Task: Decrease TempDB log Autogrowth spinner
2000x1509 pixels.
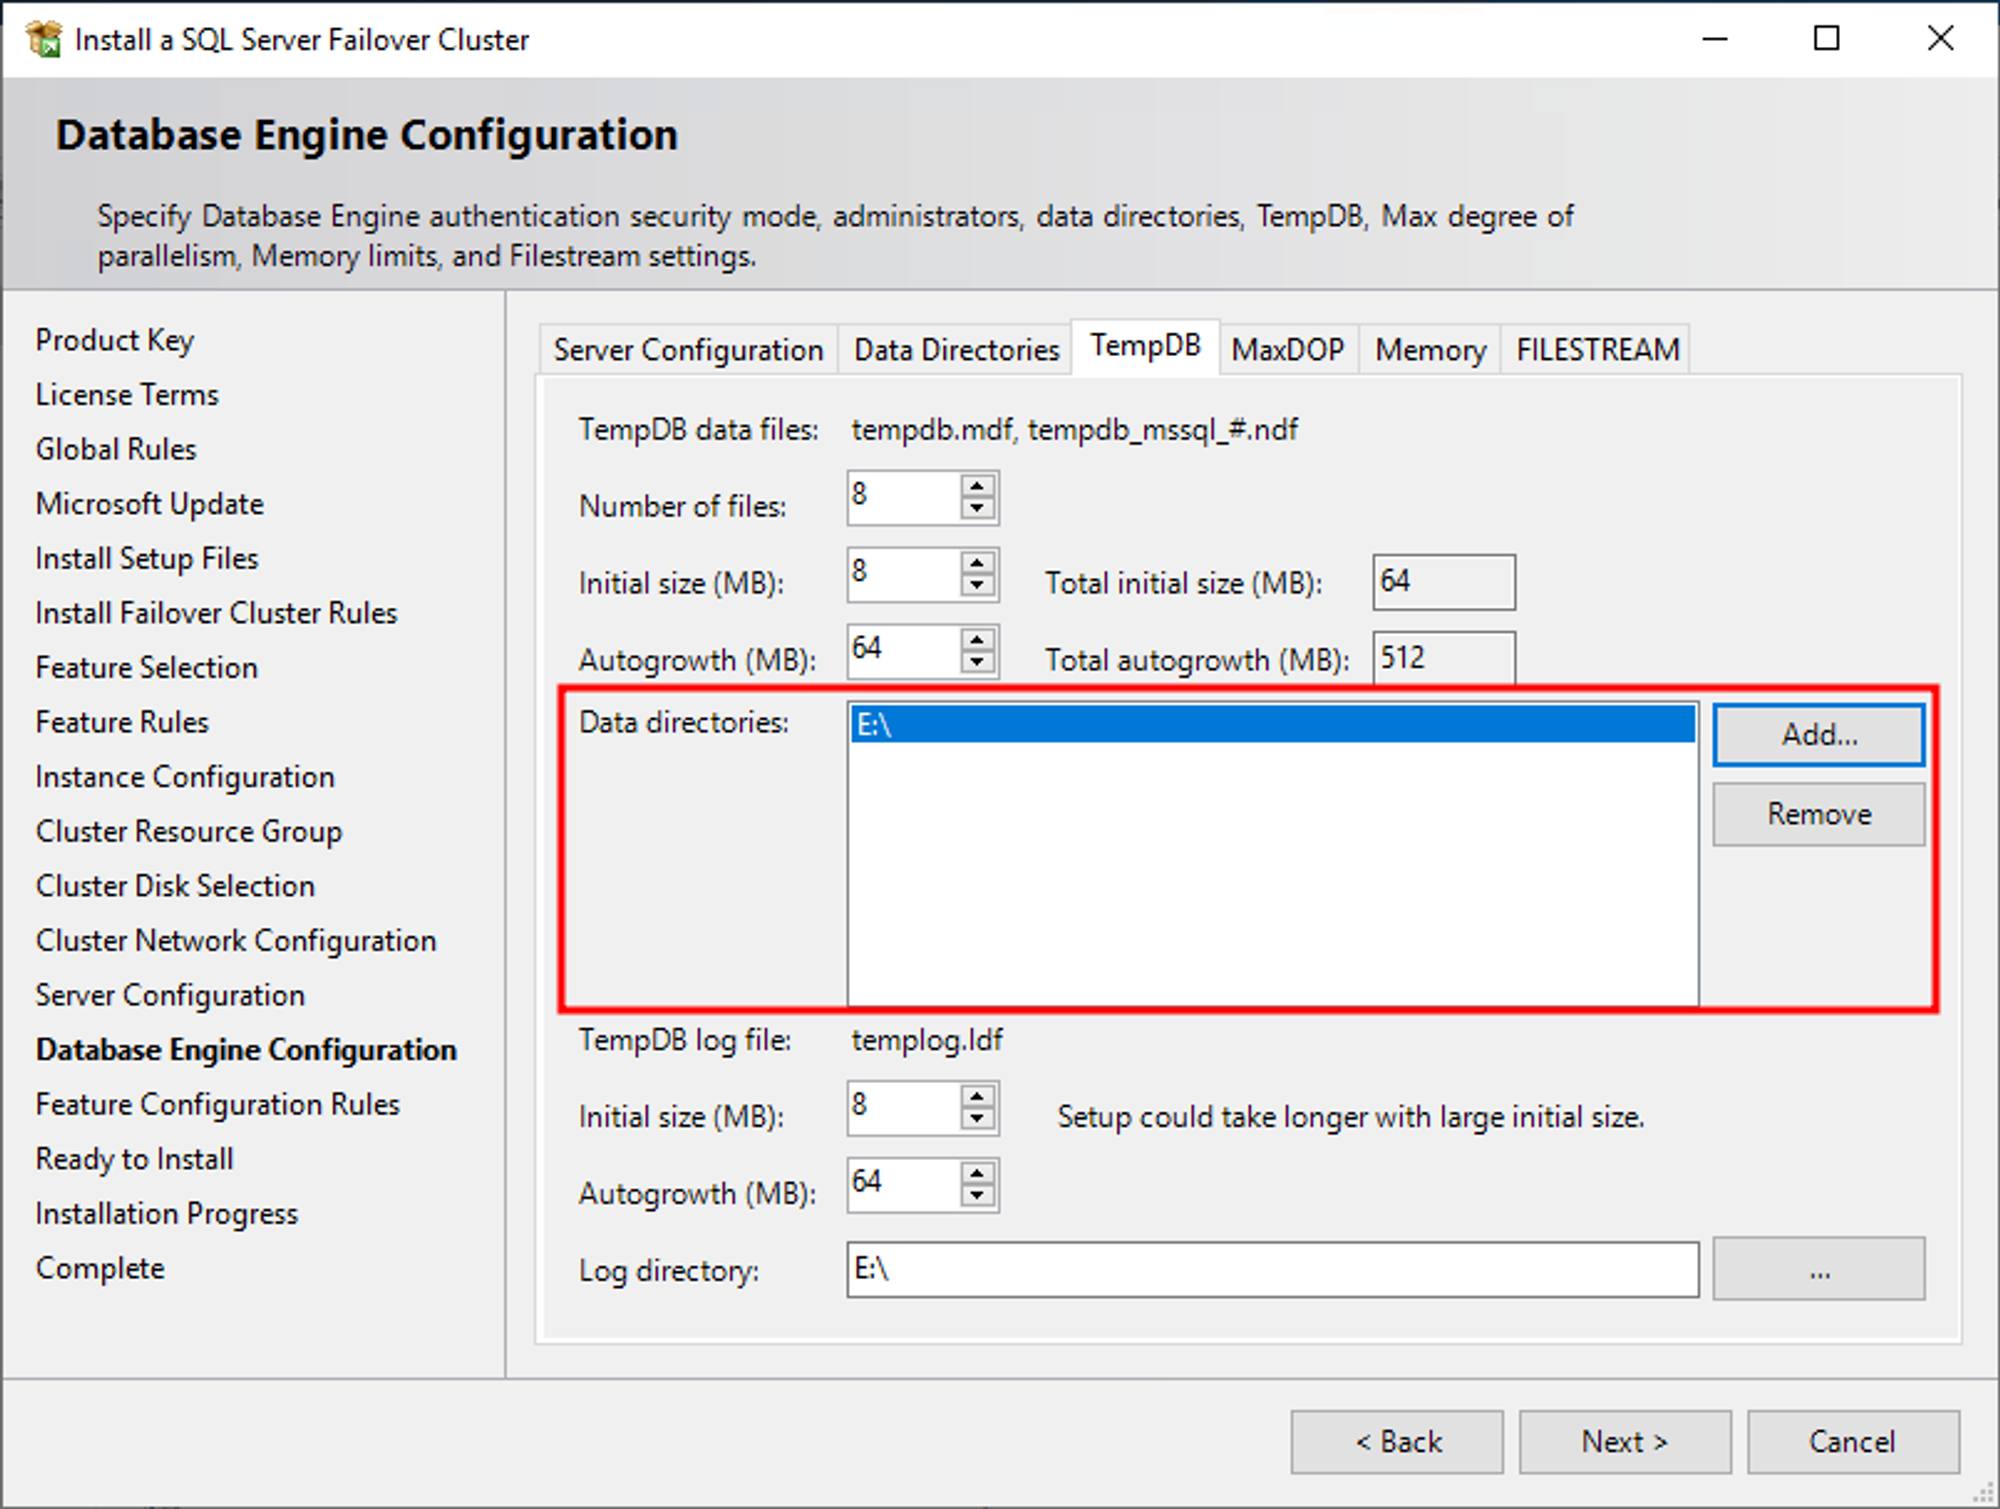Action: point(977,1196)
